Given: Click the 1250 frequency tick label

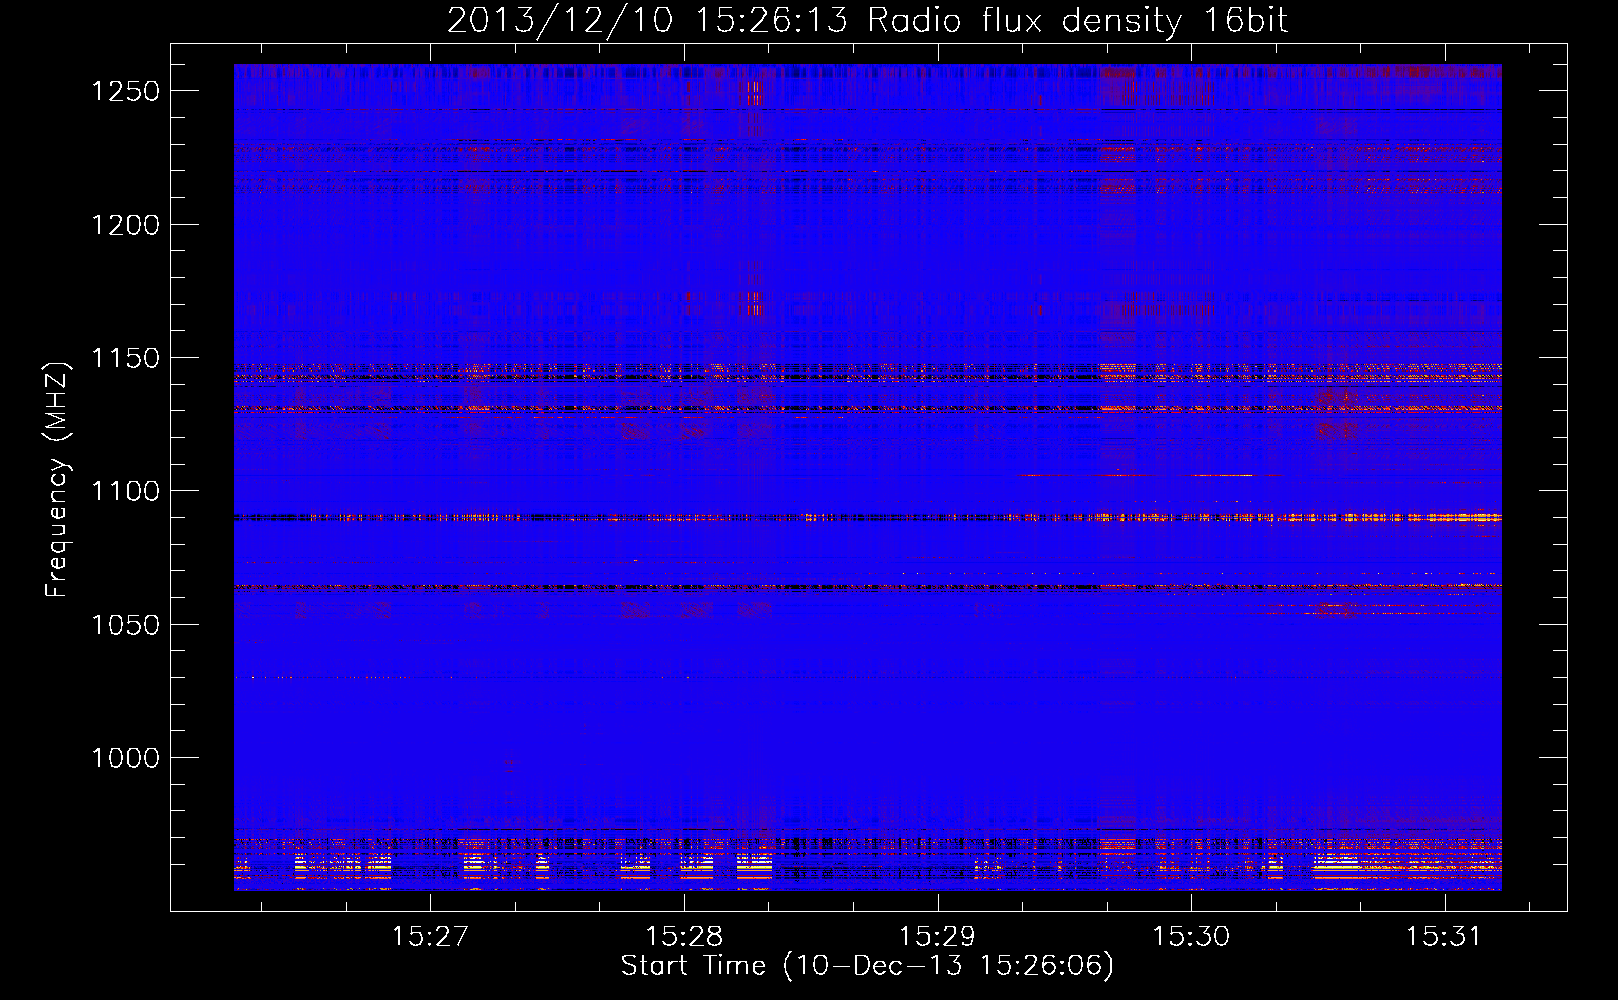Looking at the screenshot, I should (126, 91).
